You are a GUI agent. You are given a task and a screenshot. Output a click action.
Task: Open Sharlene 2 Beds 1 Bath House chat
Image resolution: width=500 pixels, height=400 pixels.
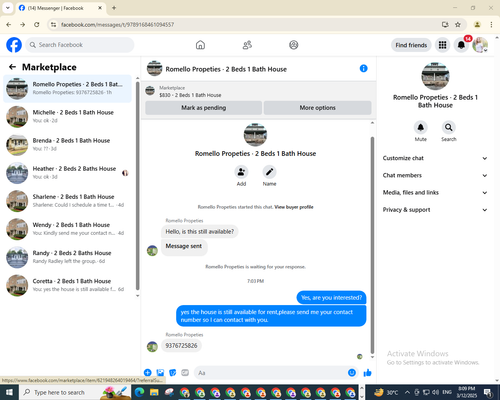tap(67, 201)
